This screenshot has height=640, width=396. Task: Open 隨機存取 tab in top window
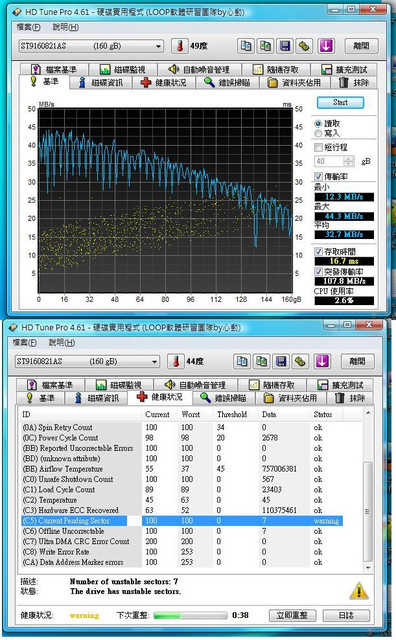[276, 69]
